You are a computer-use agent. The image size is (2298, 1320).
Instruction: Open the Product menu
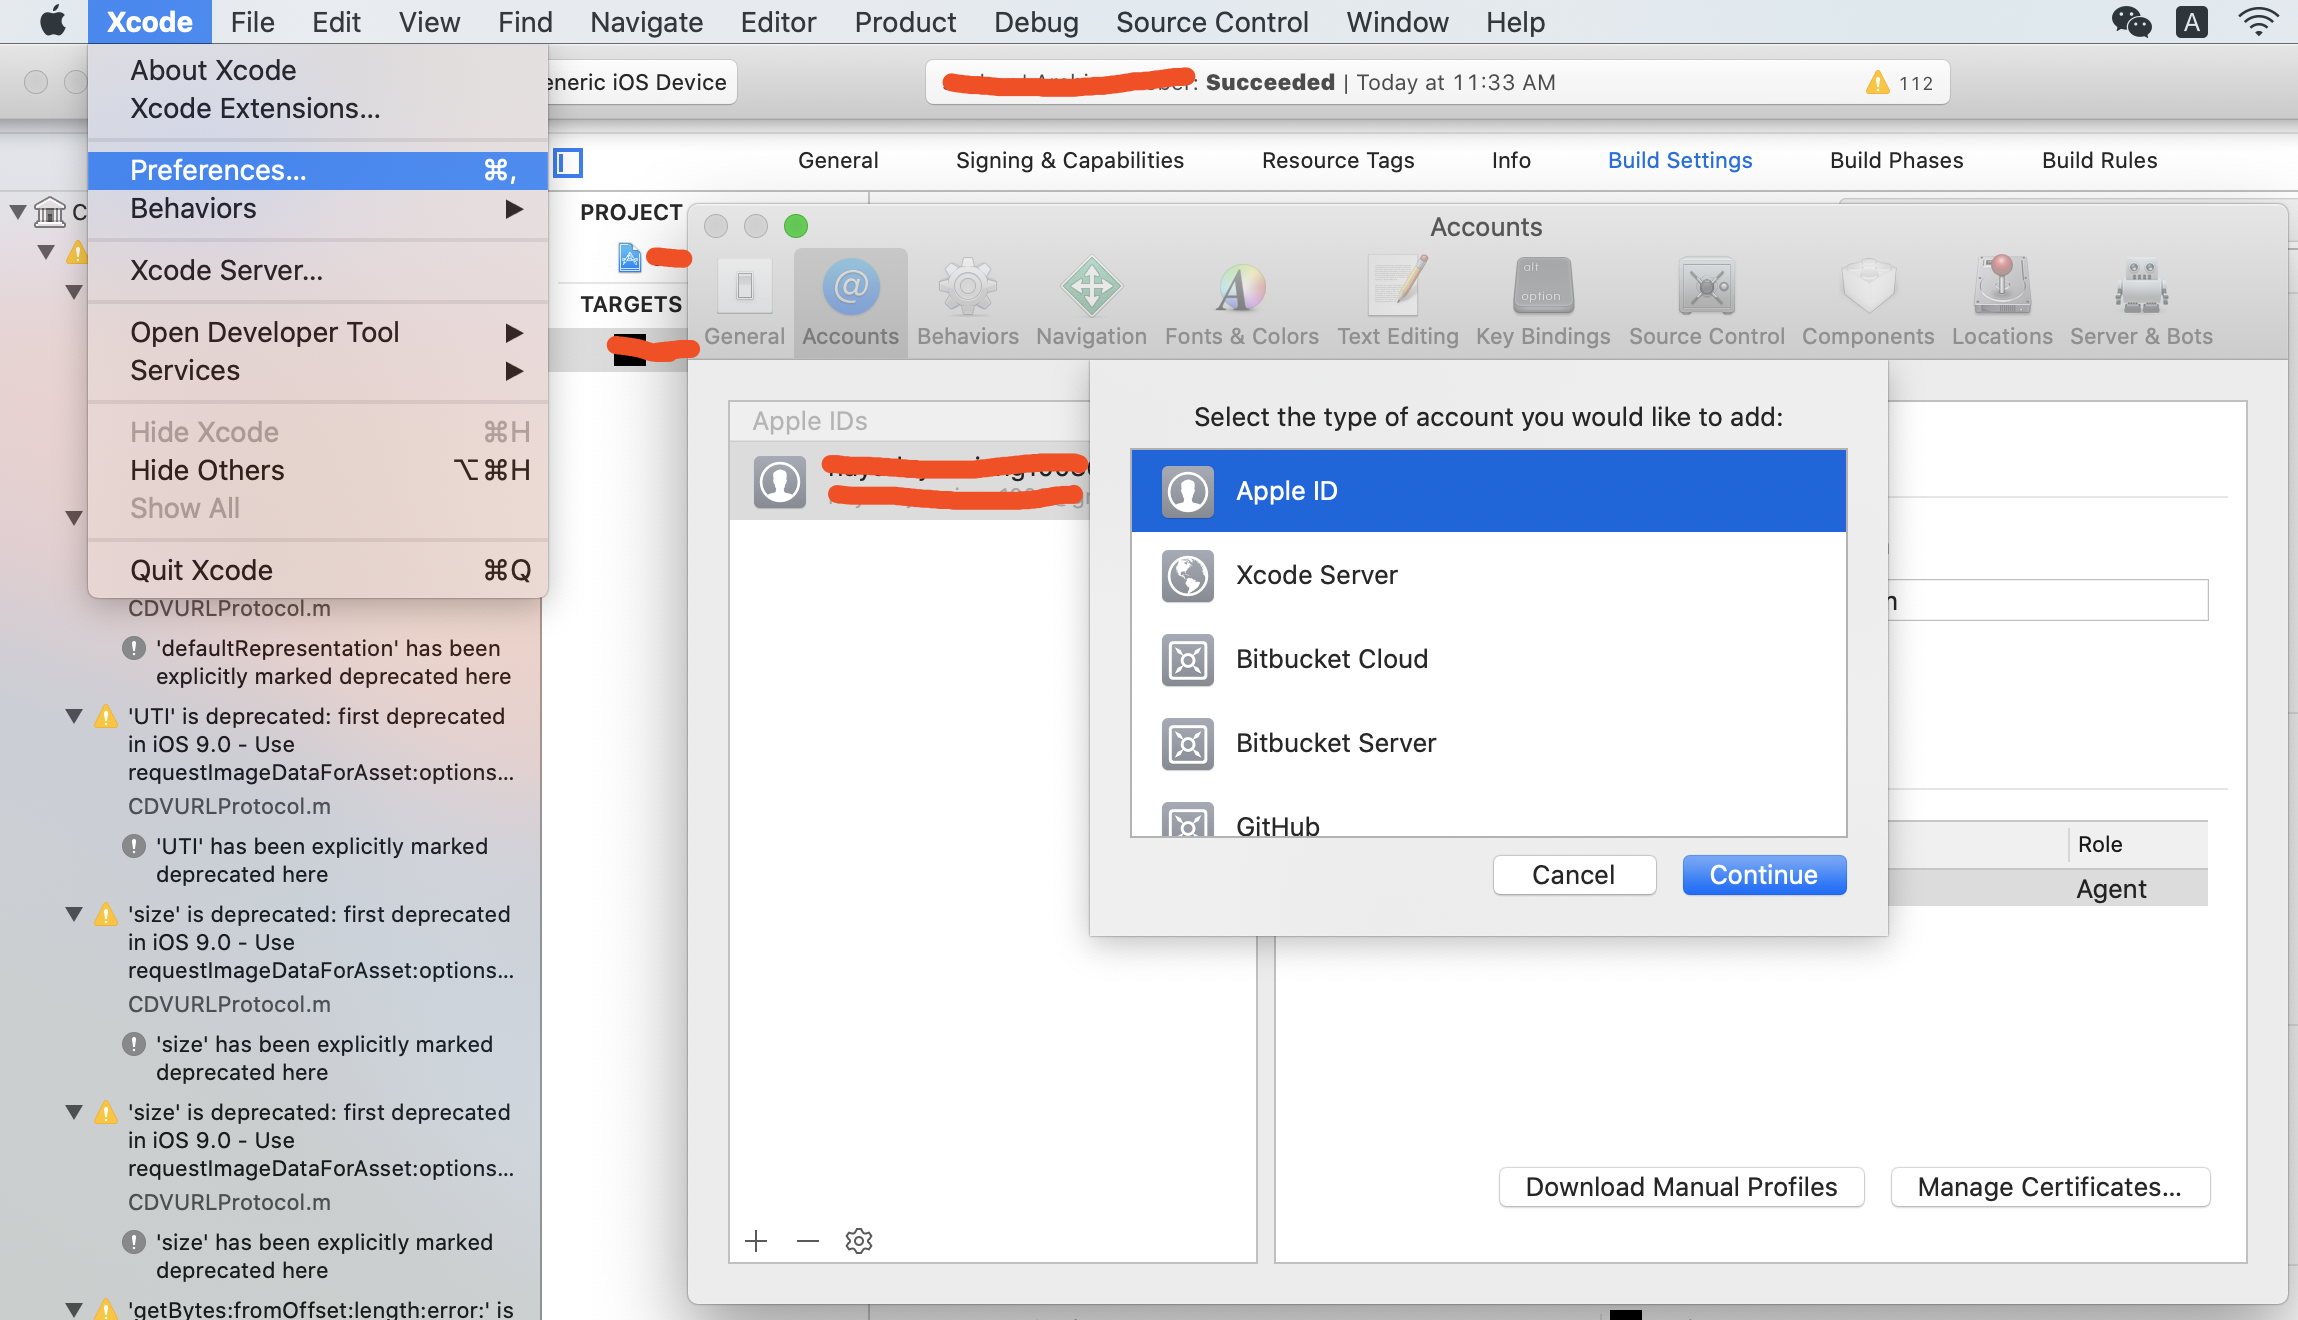[x=905, y=21]
